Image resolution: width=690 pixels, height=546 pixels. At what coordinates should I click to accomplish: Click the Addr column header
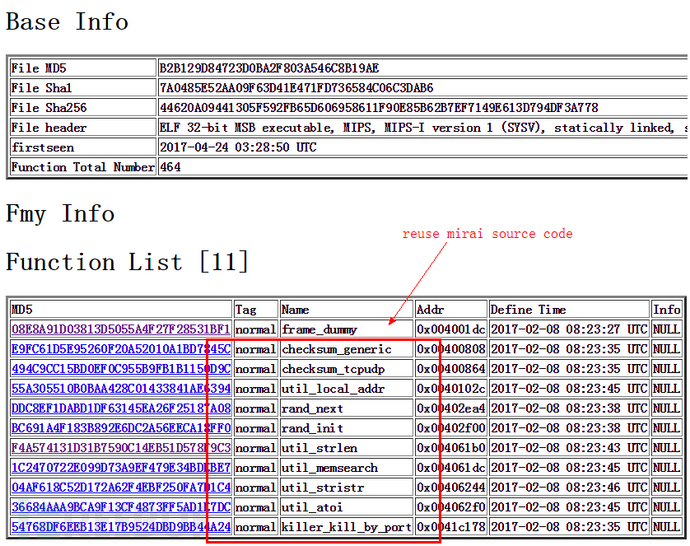(x=451, y=309)
